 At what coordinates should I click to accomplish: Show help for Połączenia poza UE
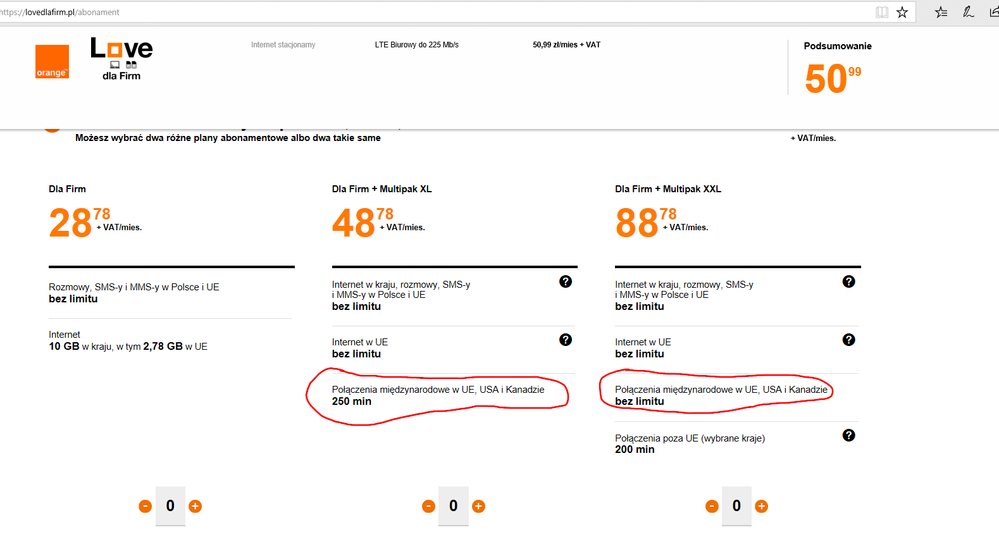[x=849, y=435]
